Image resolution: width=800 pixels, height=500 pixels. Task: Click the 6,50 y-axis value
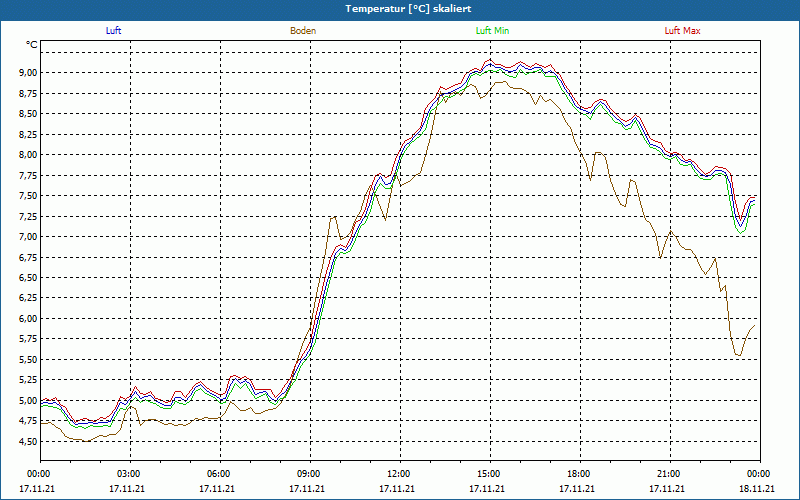(x=28, y=278)
